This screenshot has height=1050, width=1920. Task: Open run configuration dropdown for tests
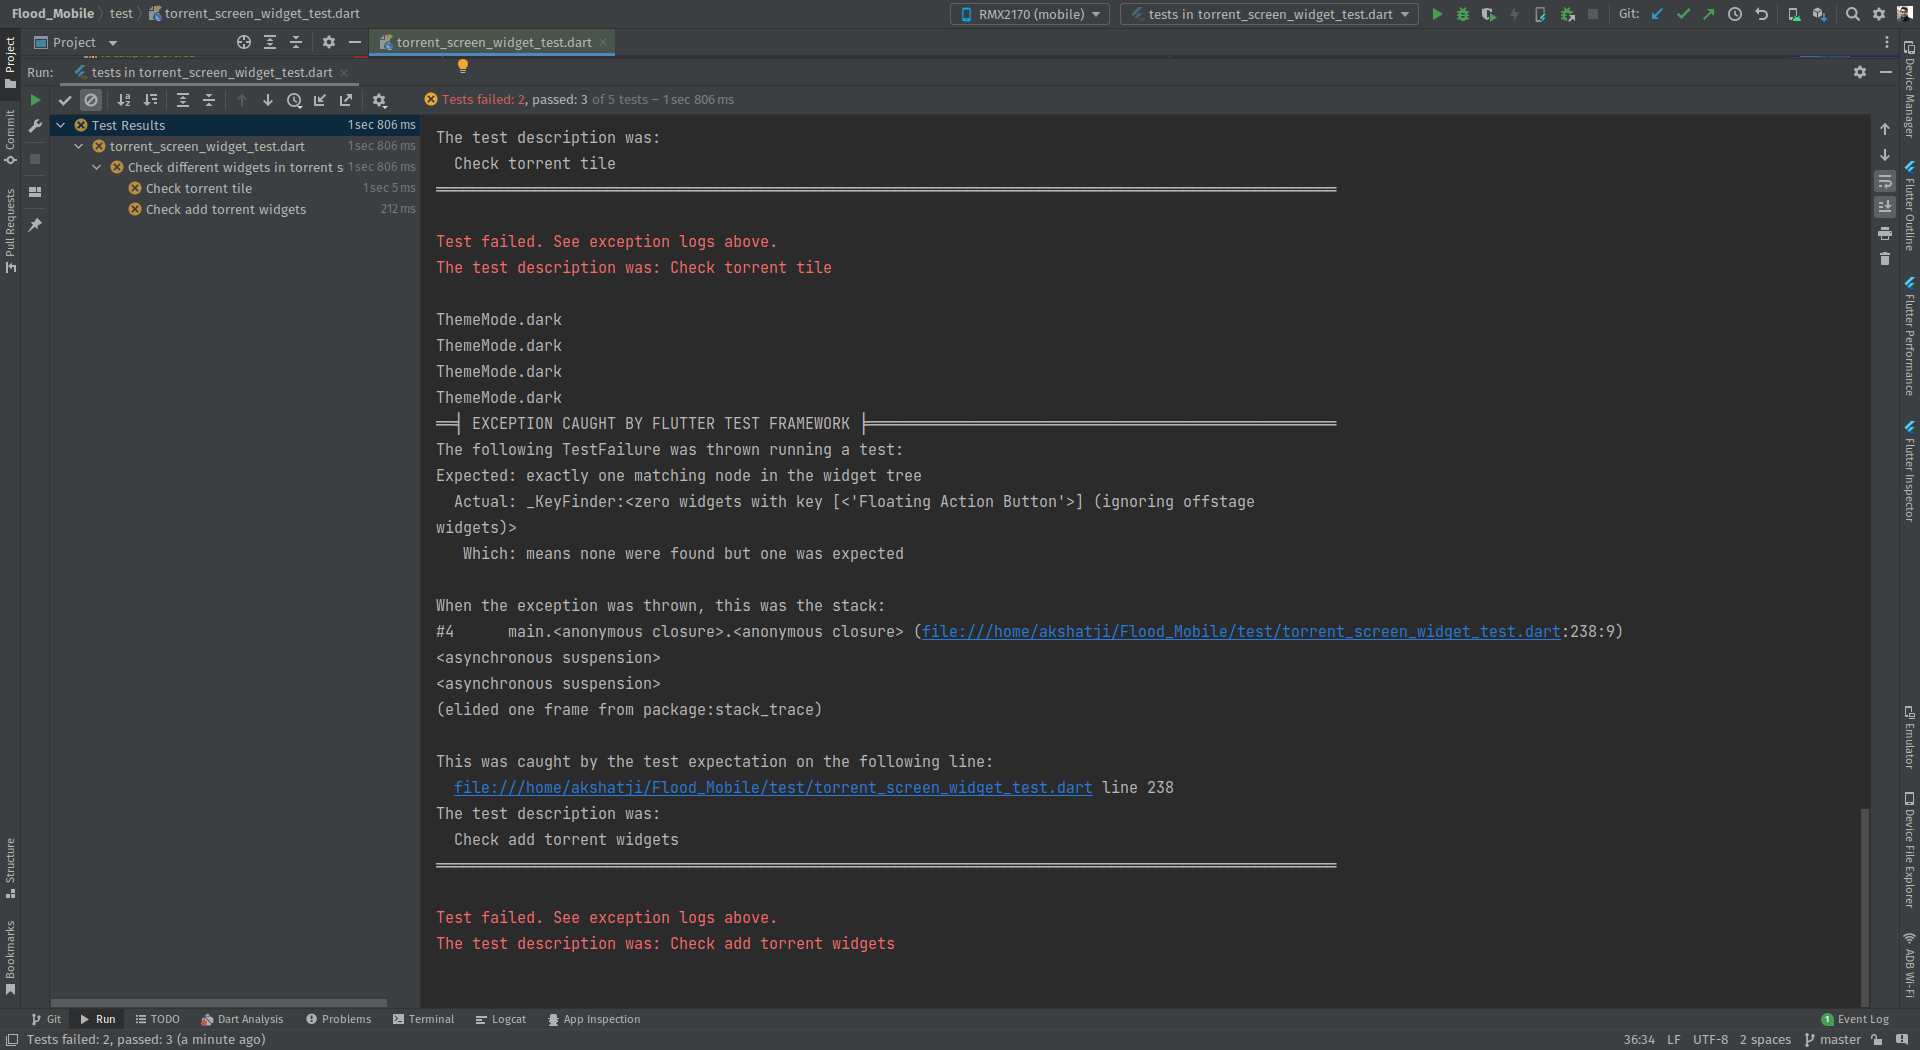(x=1269, y=14)
